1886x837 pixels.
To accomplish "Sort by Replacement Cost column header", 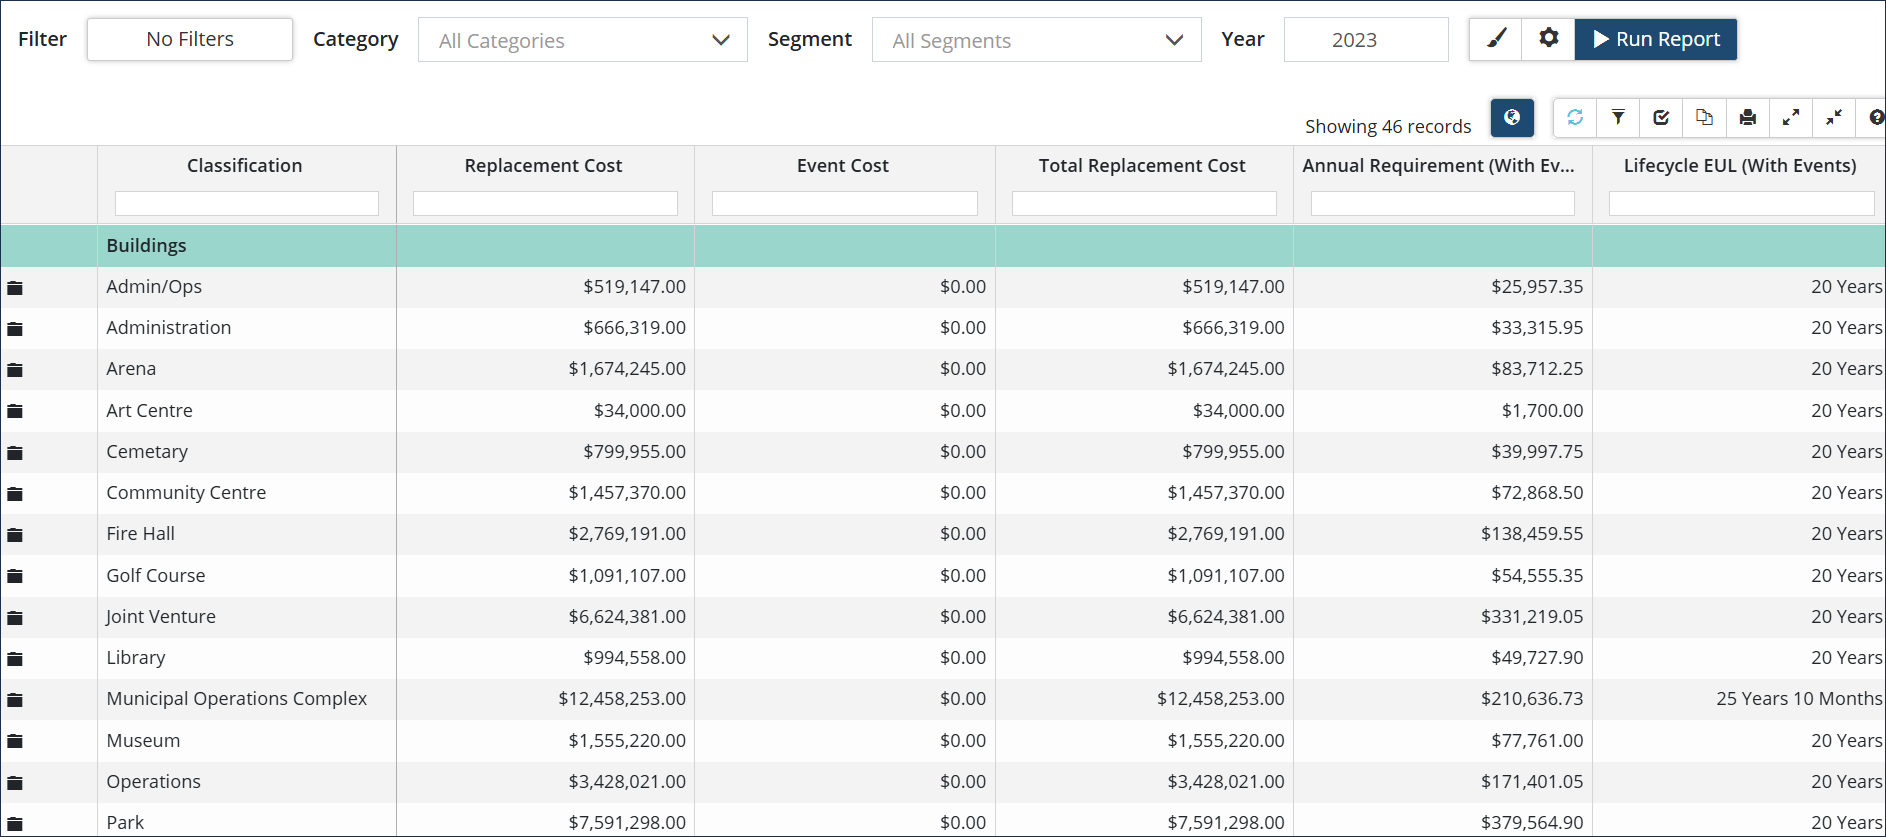I will (x=543, y=166).
